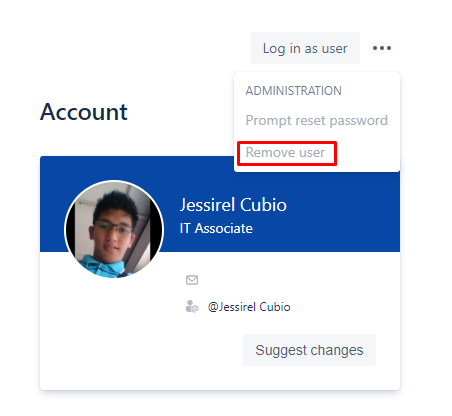The height and width of the screenshot is (416, 452).
Task: Click the Jessirel Cubio name heading
Action: 233,205
